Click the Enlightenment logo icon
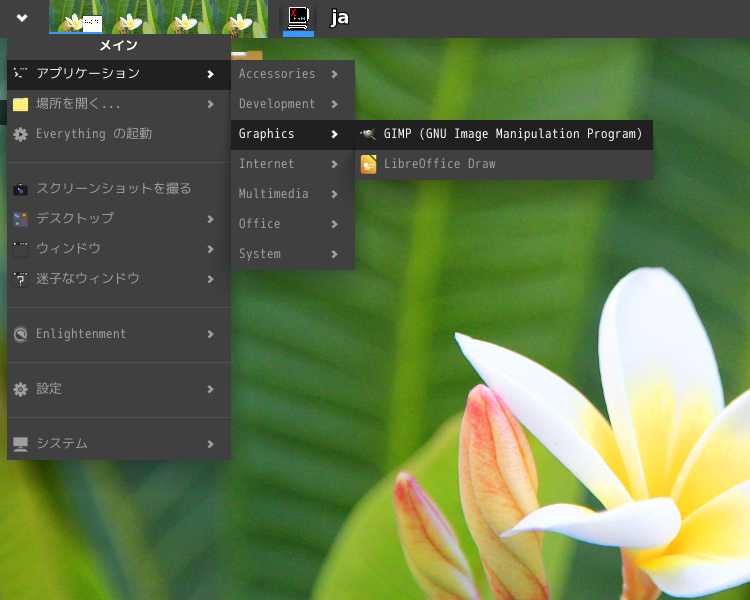The width and height of the screenshot is (750, 600). tap(20, 334)
